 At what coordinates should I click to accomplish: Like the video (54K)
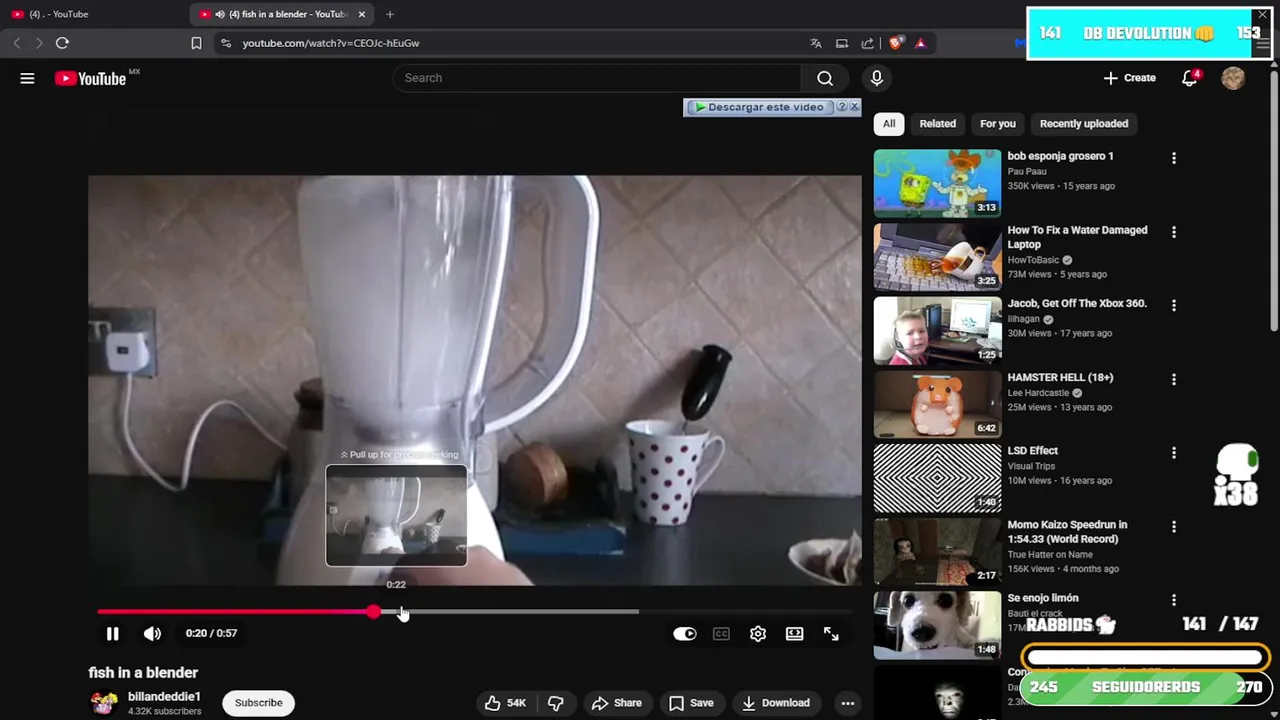coord(506,703)
